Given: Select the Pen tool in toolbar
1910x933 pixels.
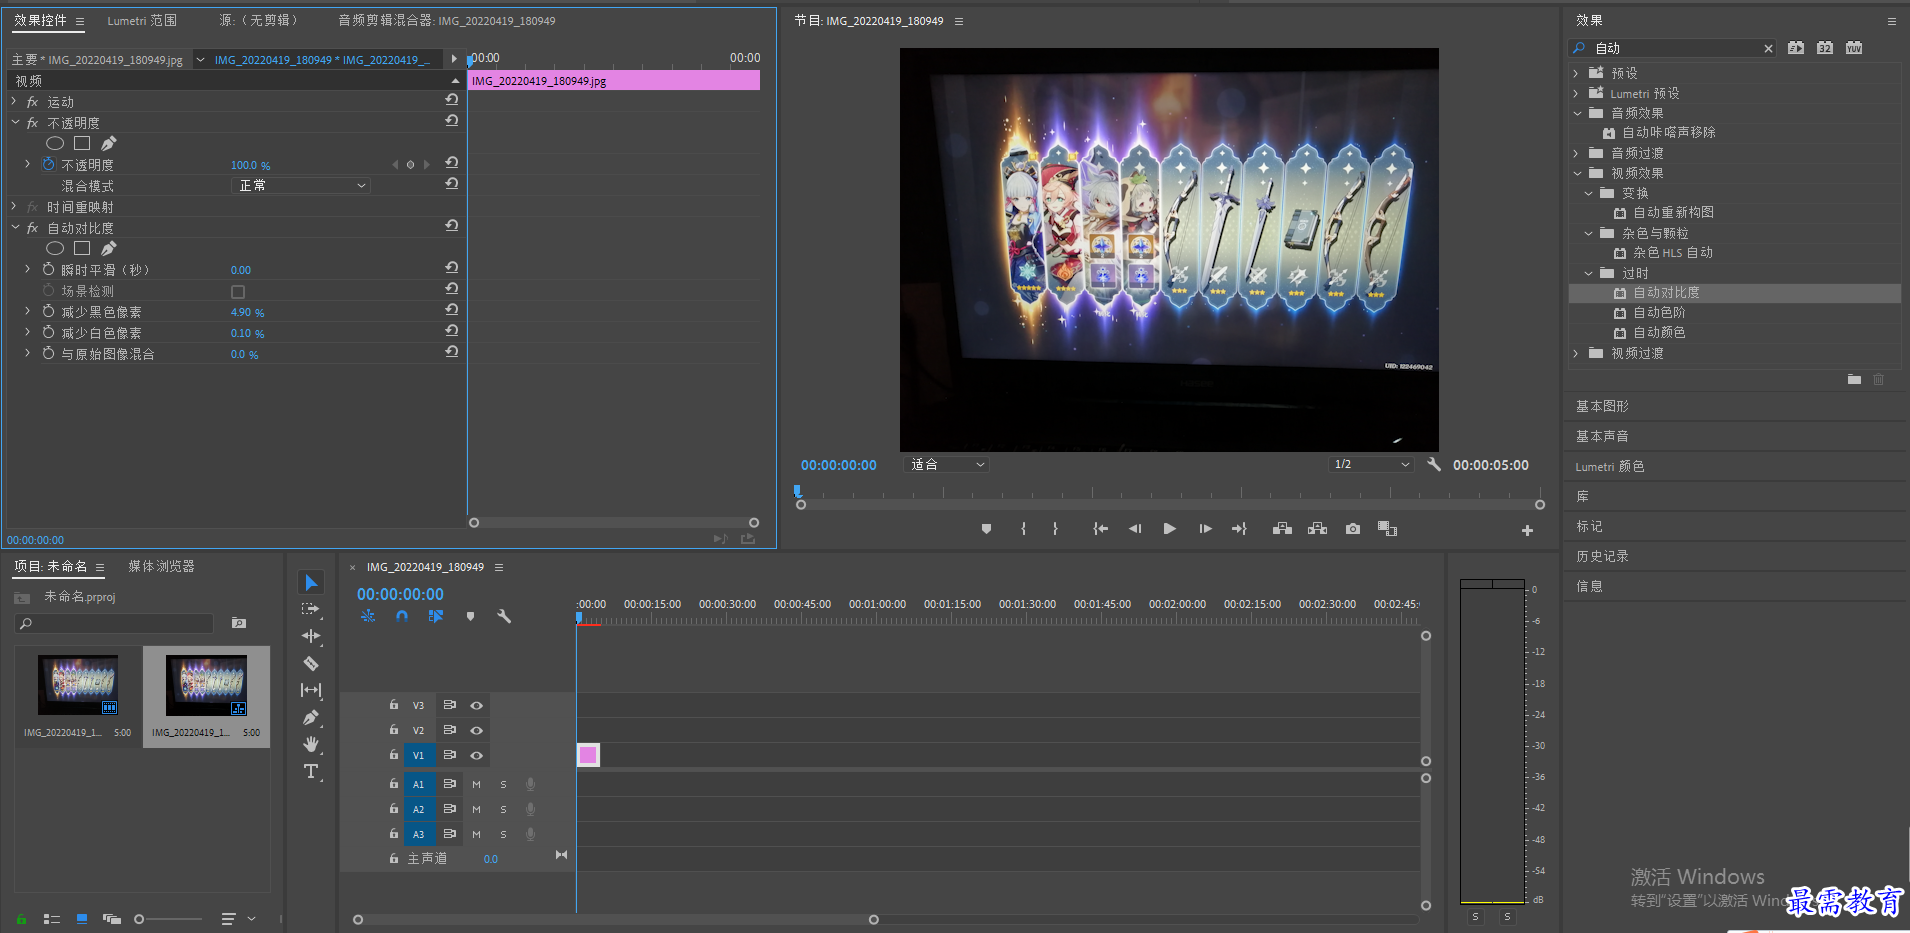Looking at the screenshot, I should (x=311, y=717).
